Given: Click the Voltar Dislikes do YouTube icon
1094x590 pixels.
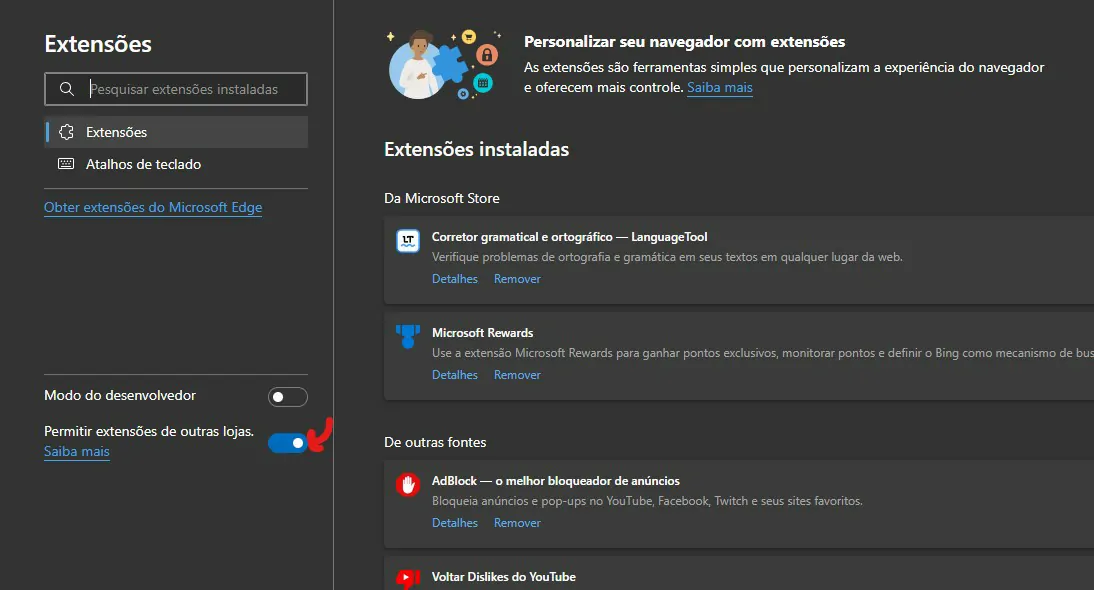Looking at the screenshot, I should coord(408,579).
